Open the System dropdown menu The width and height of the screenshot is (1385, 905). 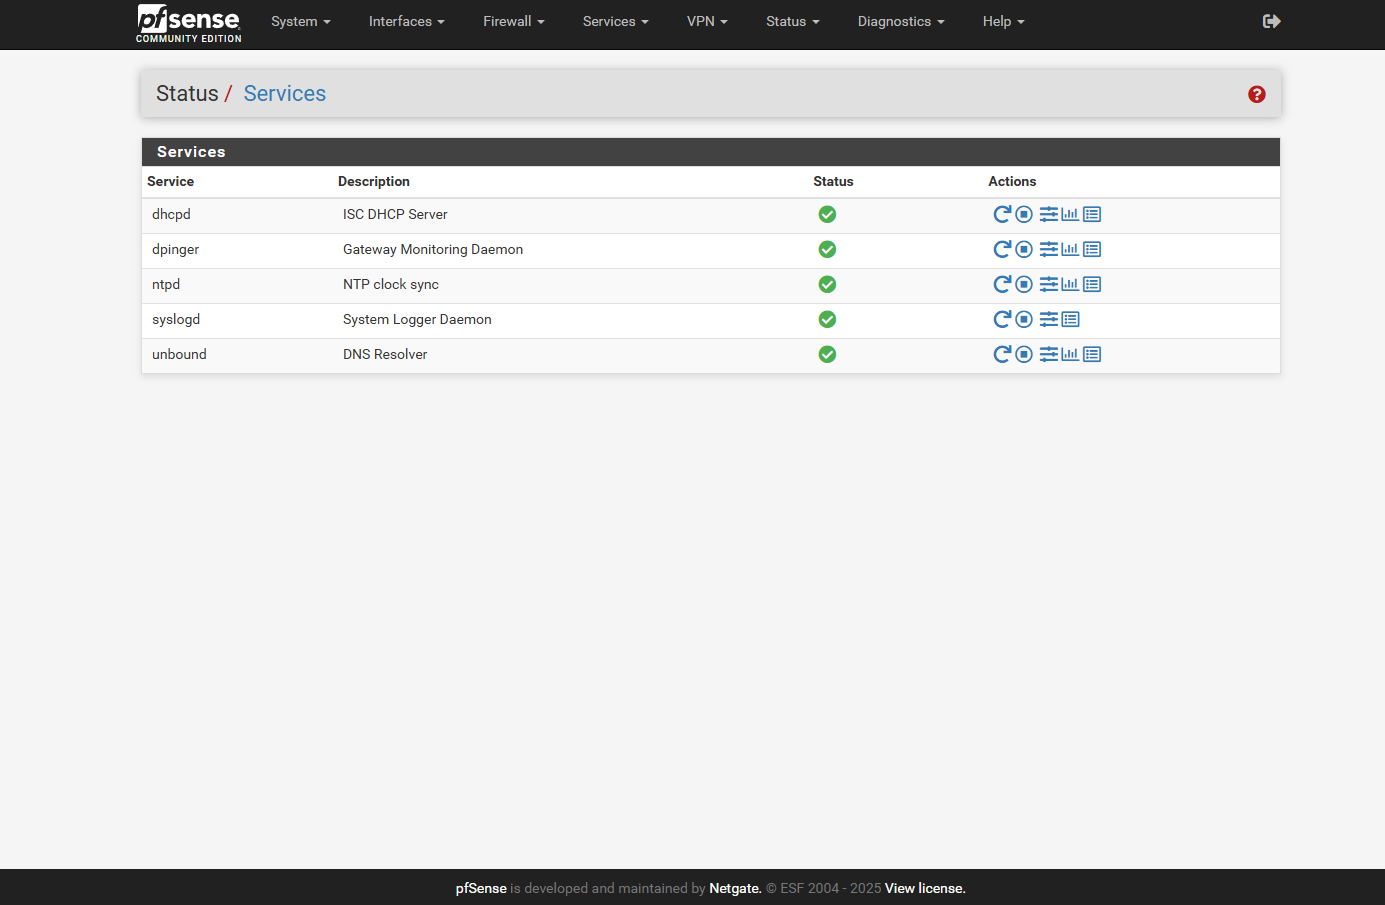pyautogui.click(x=301, y=21)
